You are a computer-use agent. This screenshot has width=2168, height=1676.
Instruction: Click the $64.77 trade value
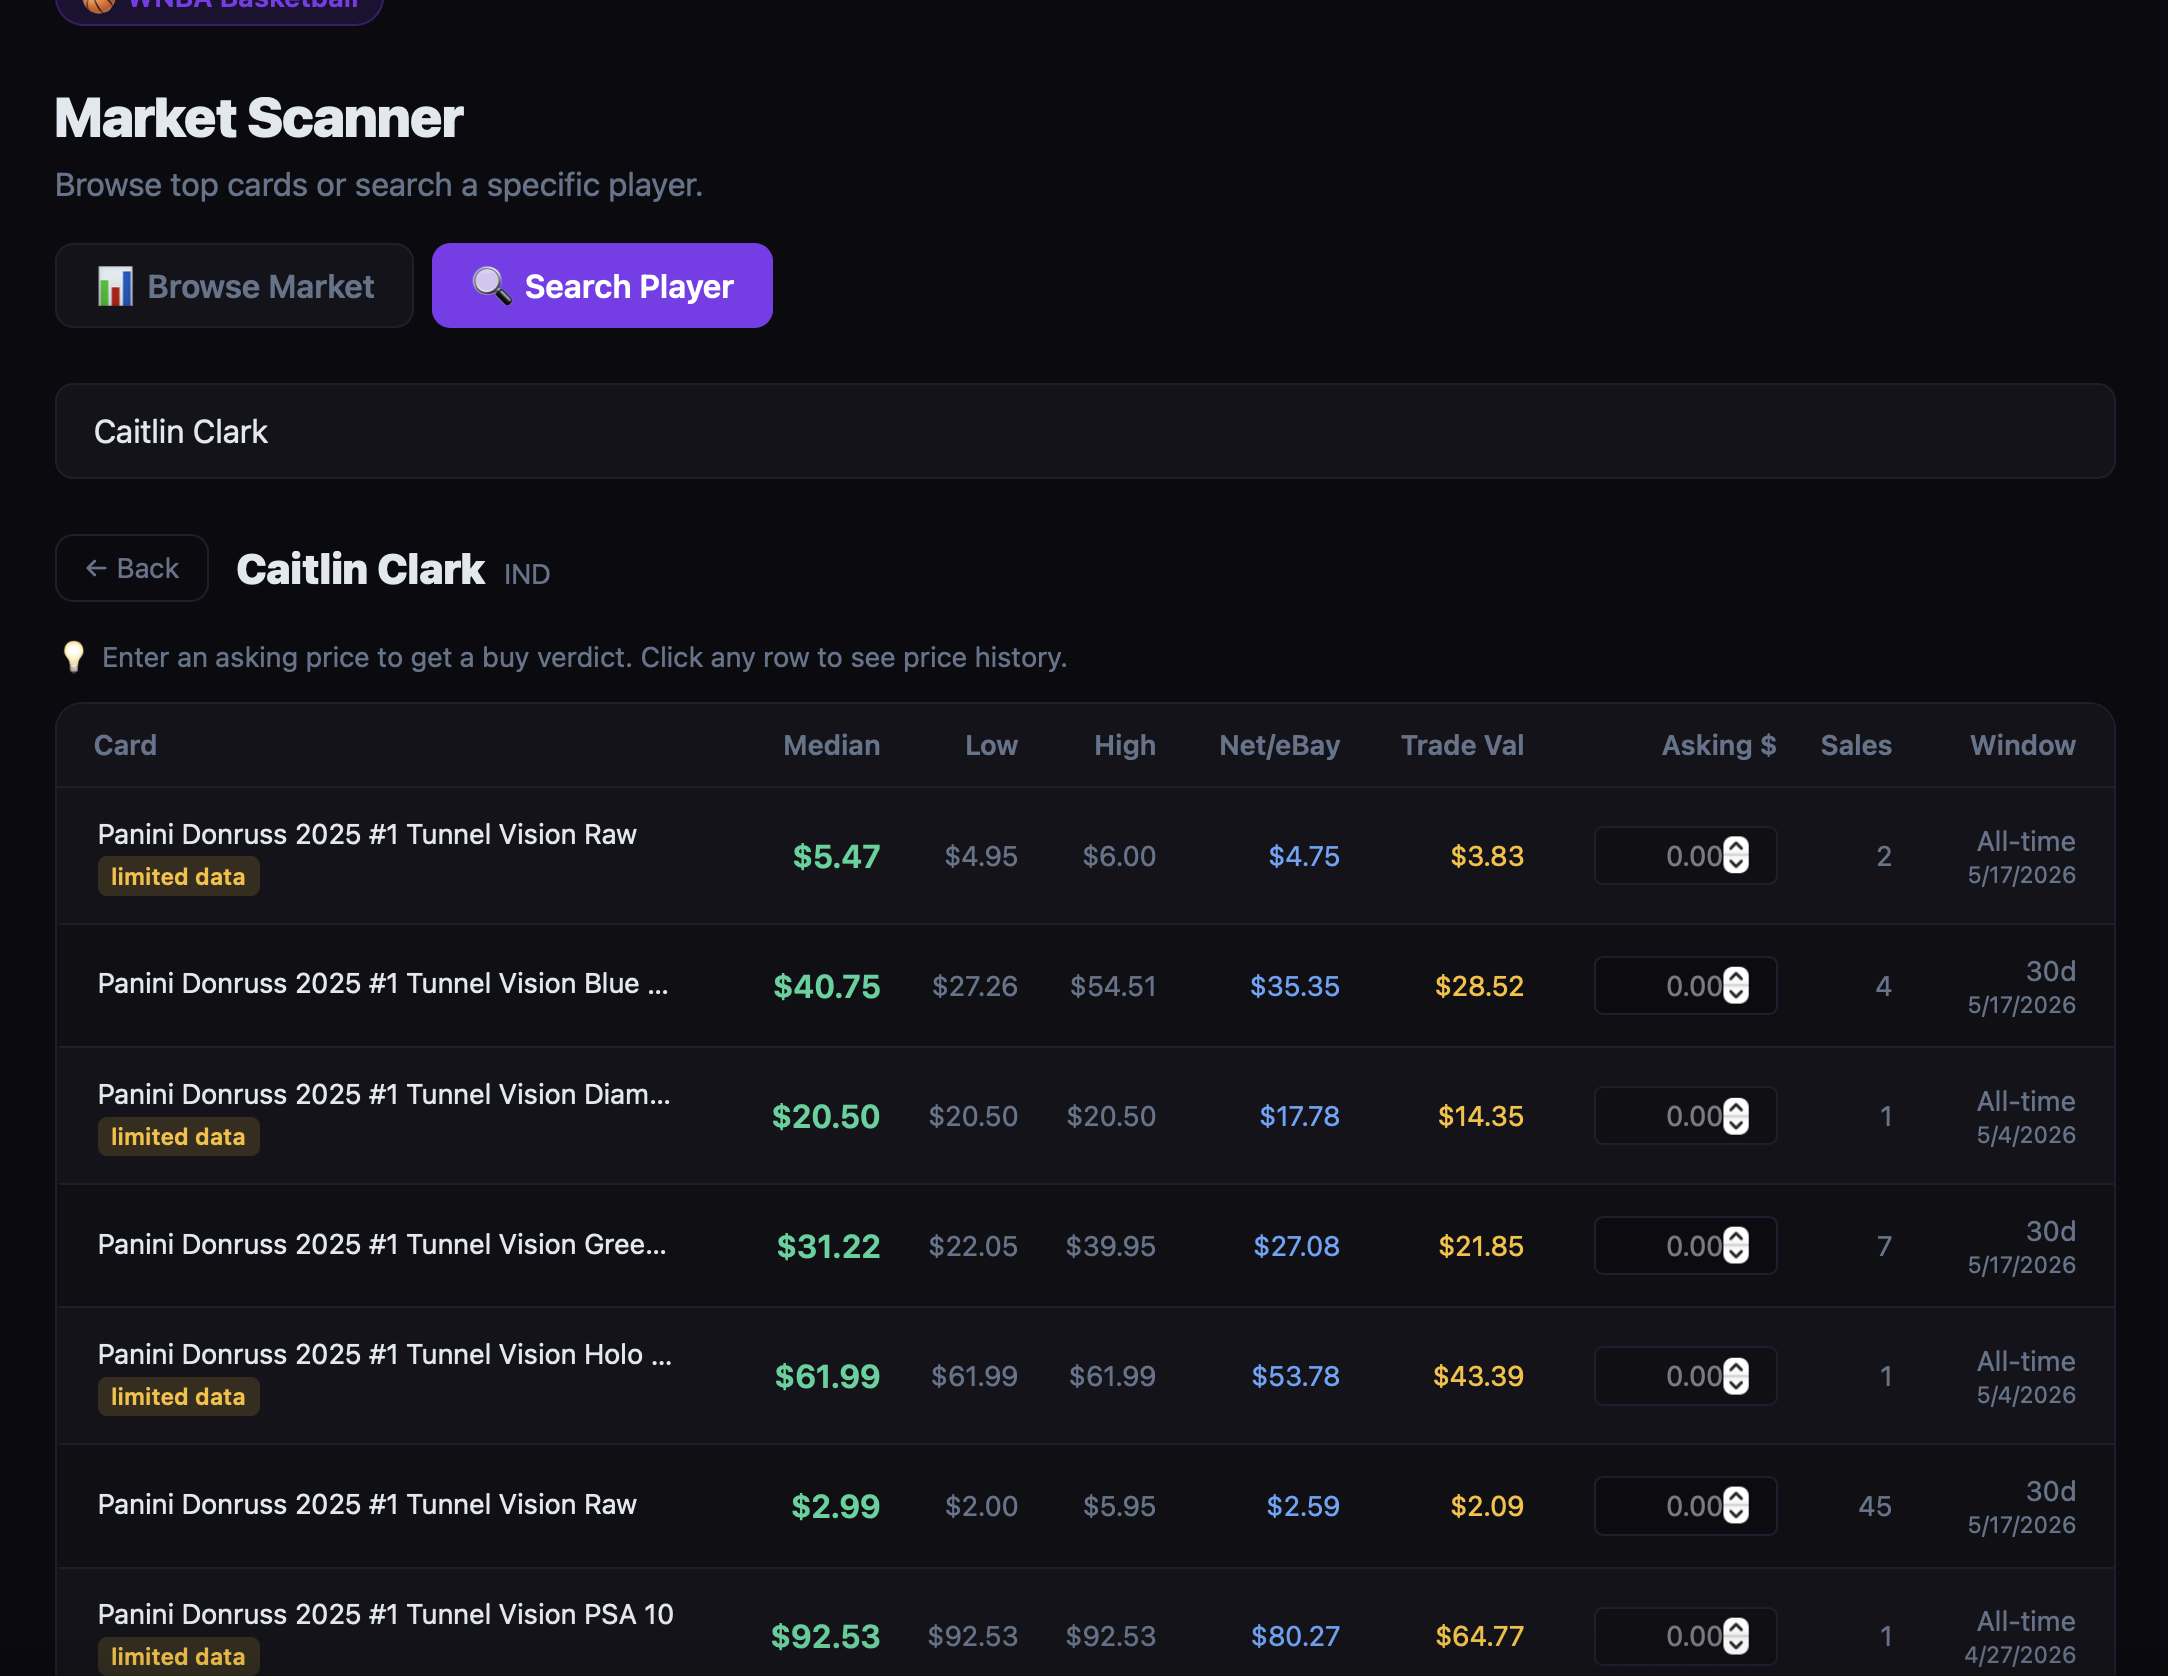(1479, 1636)
